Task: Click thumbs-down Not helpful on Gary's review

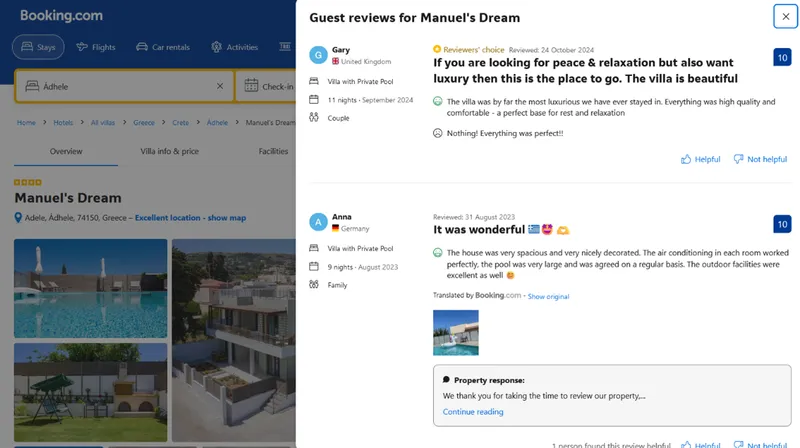Action: [760, 159]
